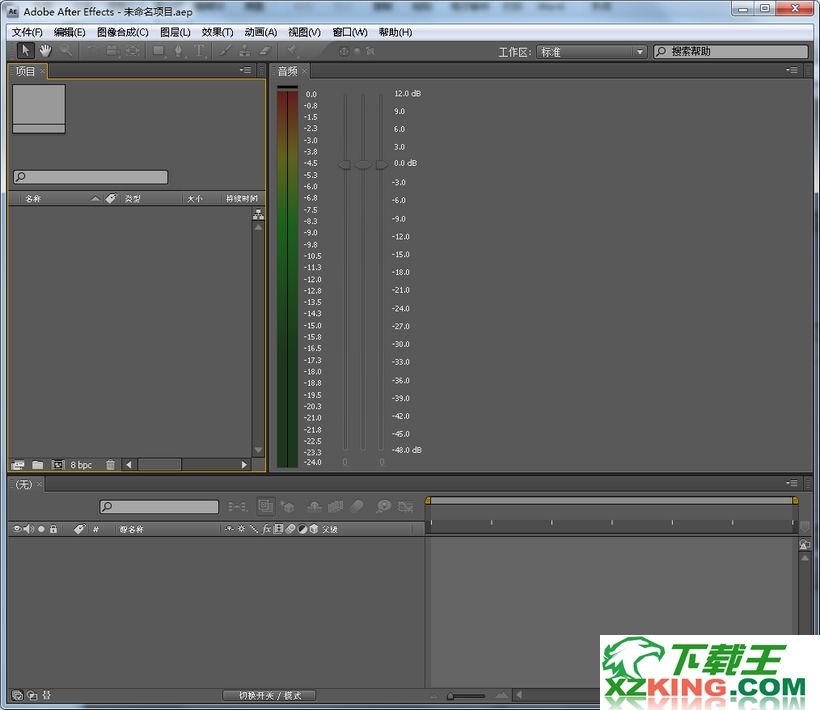Open the Audio panel options menu
This screenshot has width=820, height=710.
click(x=792, y=70)
